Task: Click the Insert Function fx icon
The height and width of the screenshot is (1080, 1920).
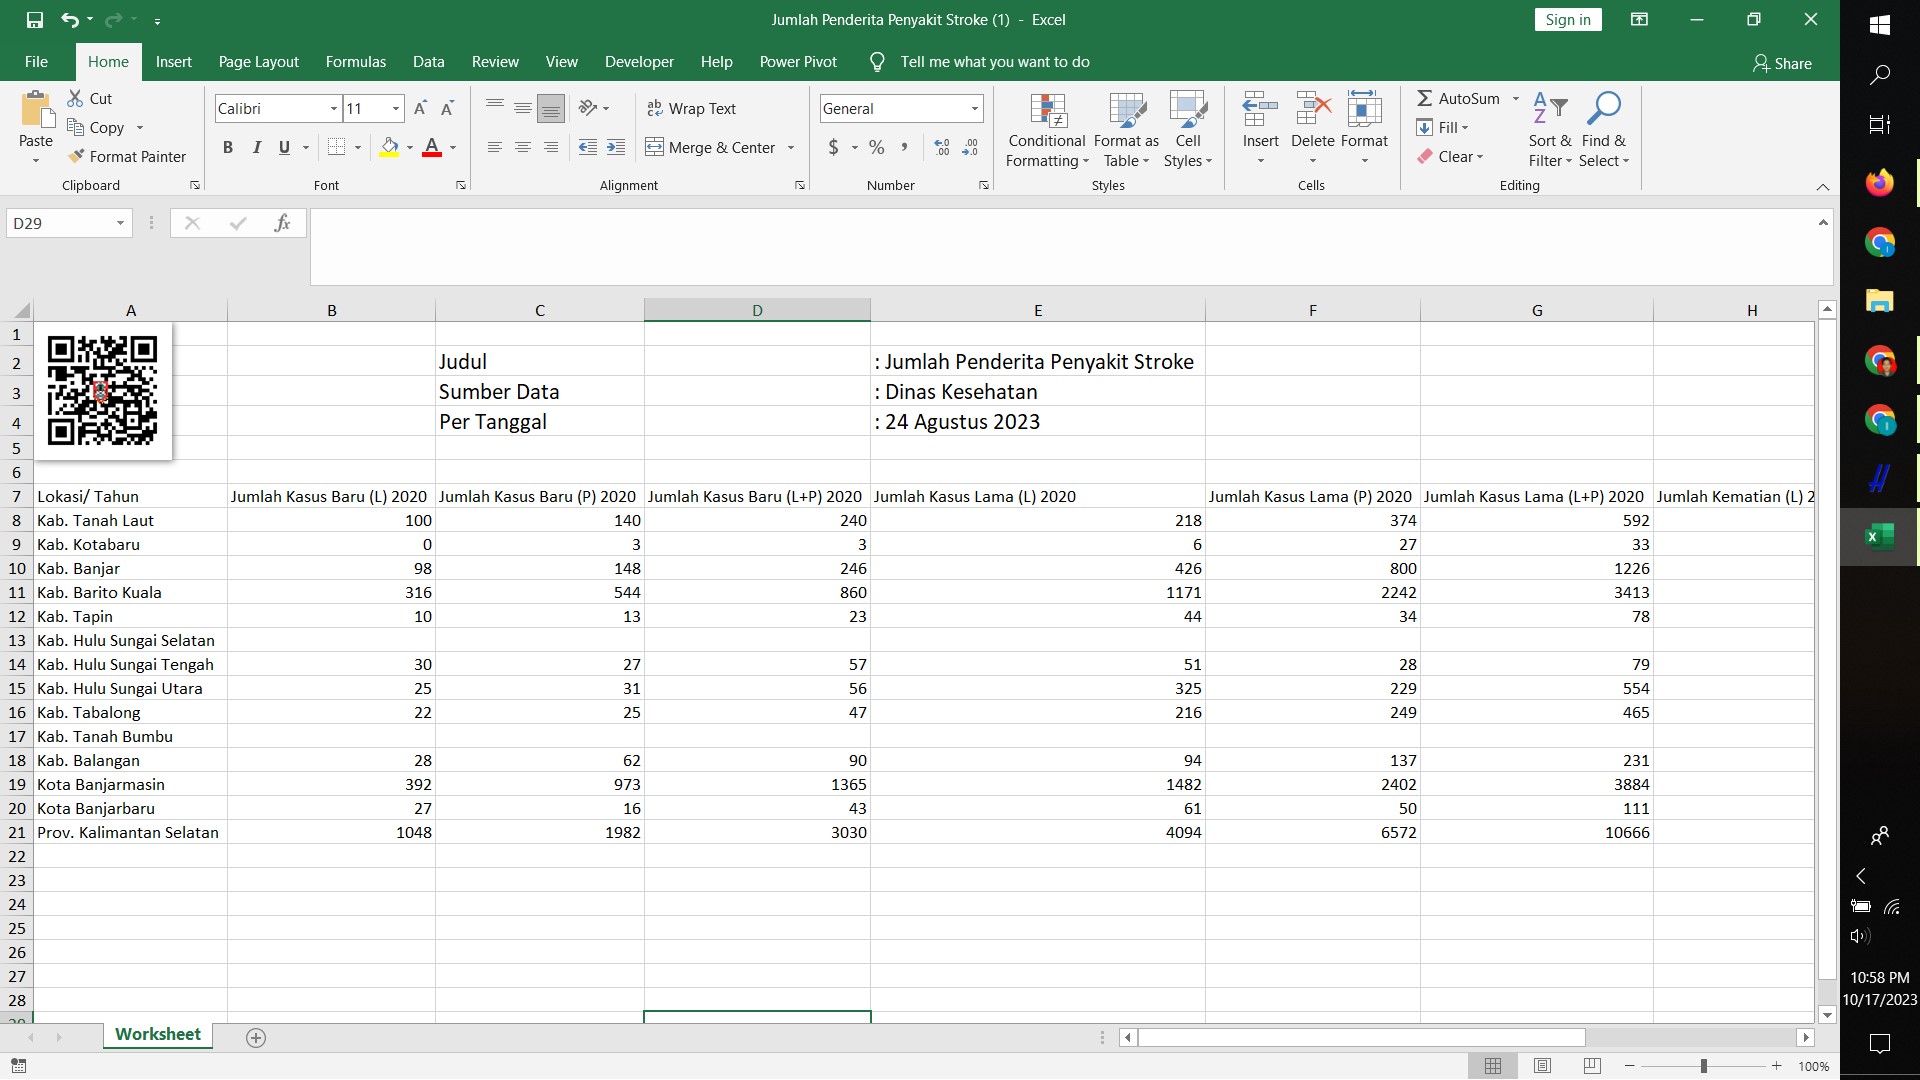Action: point(282,223)
